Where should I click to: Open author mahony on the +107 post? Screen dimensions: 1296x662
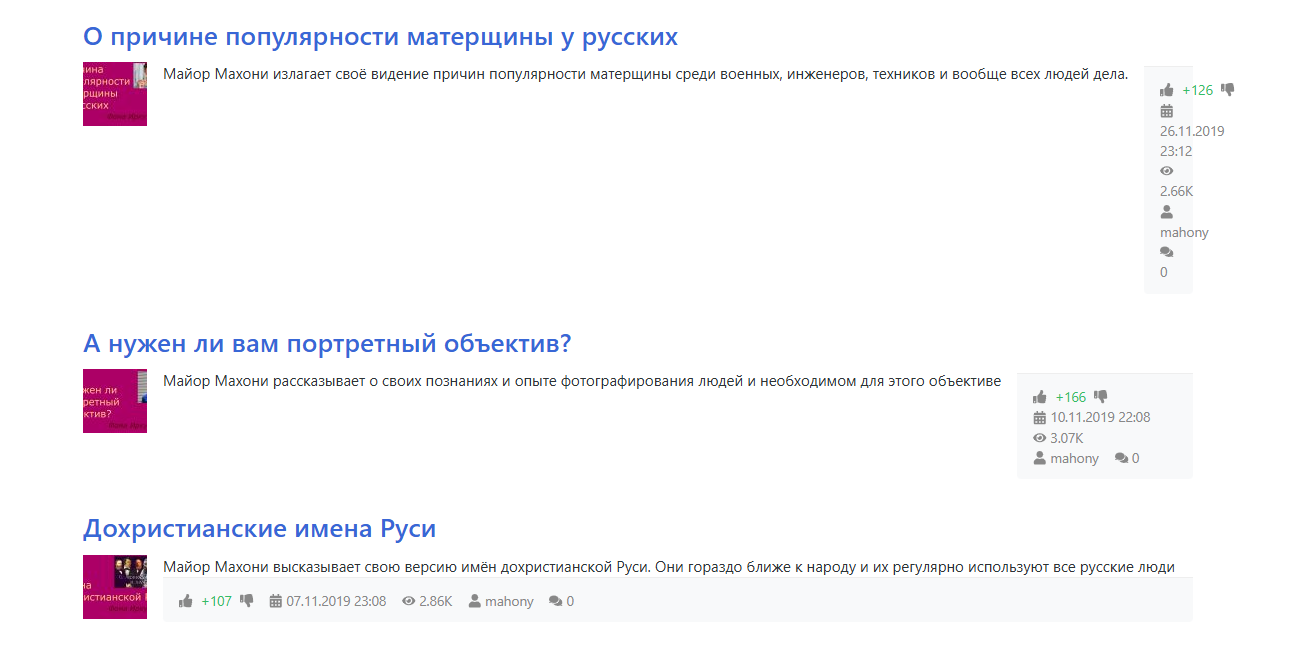510,601
